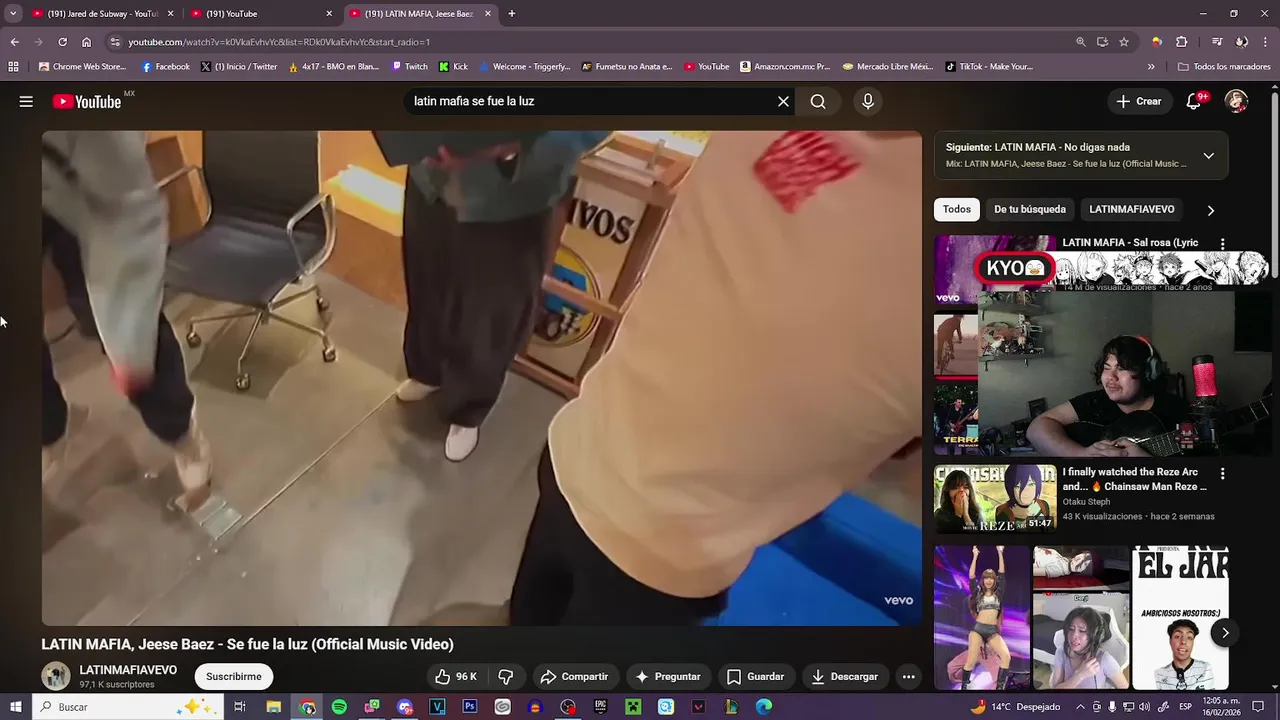The image size is (1280, 720).
Task: Open the Zoom icon in address bar
Action: (1080, 42)
